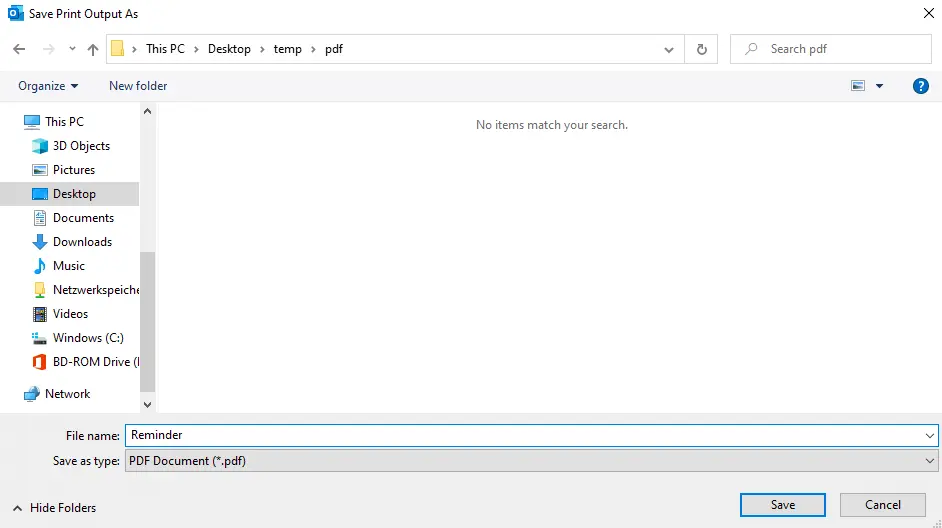Select This PC in navigation tree
Viewport: 942px width, 528px height.
click(64, 121)
